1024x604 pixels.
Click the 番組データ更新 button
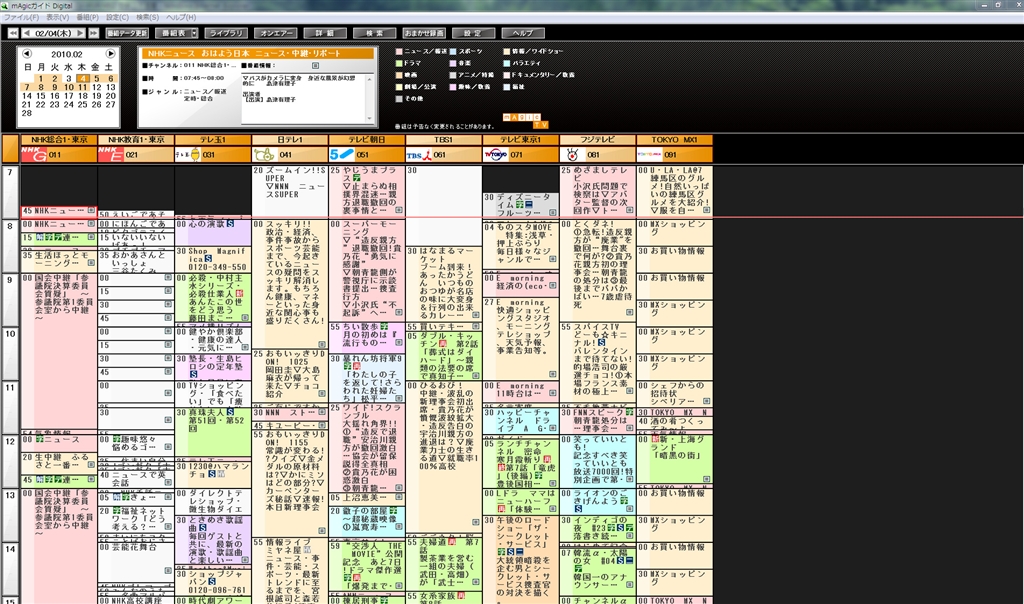tap(127, 33)
